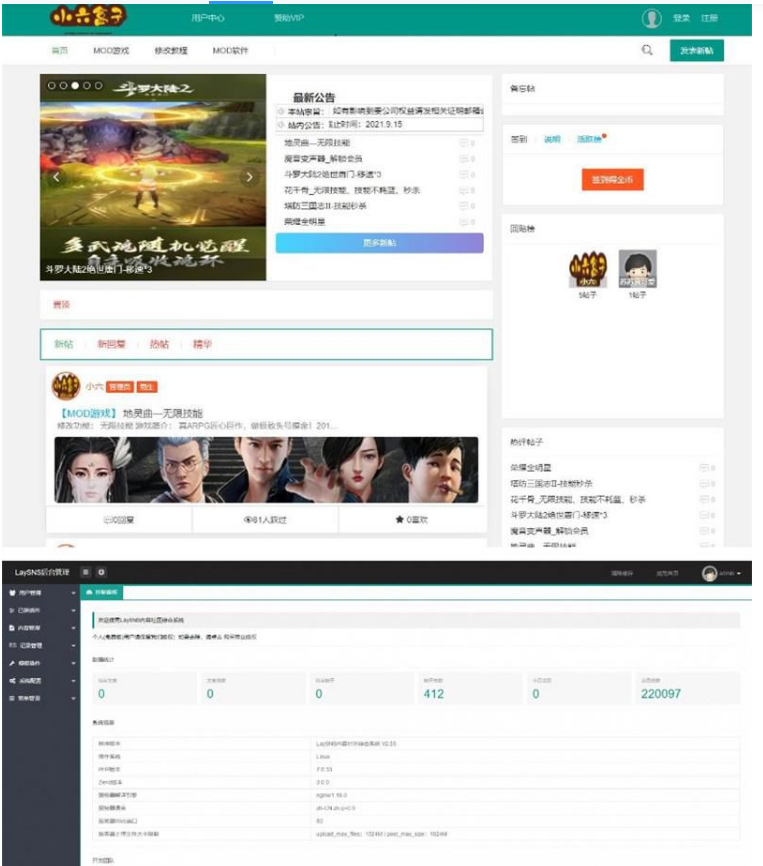Go to the previous carousel slide arrow

click(57, 177)
